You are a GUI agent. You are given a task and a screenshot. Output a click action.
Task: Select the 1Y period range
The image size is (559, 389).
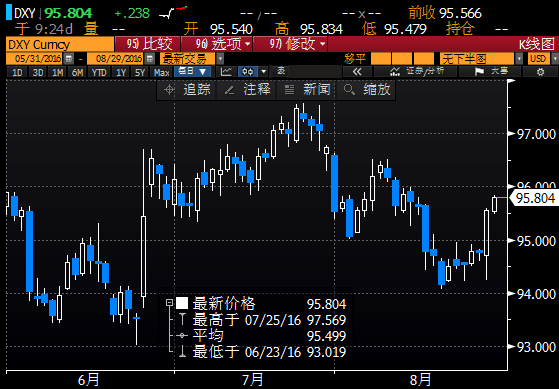120,72
